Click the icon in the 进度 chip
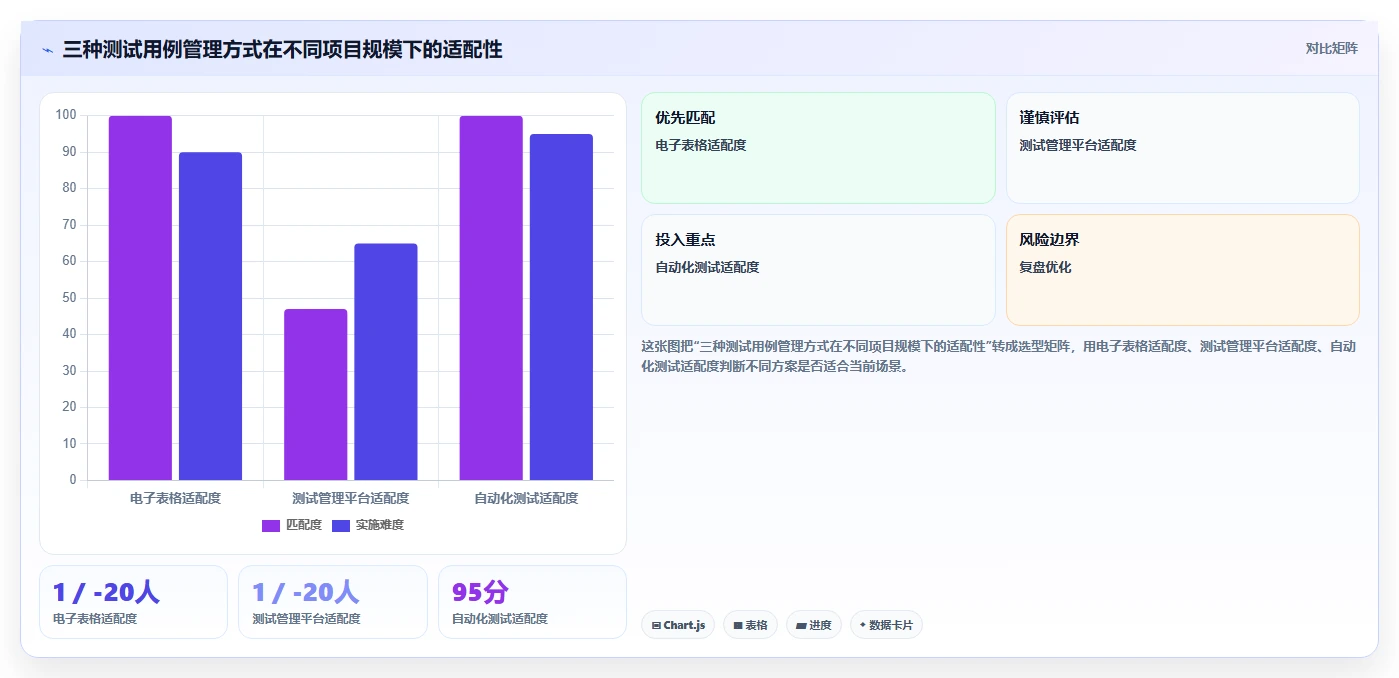The height and width of the screenshot is (678, 1399). click(801, 626)
